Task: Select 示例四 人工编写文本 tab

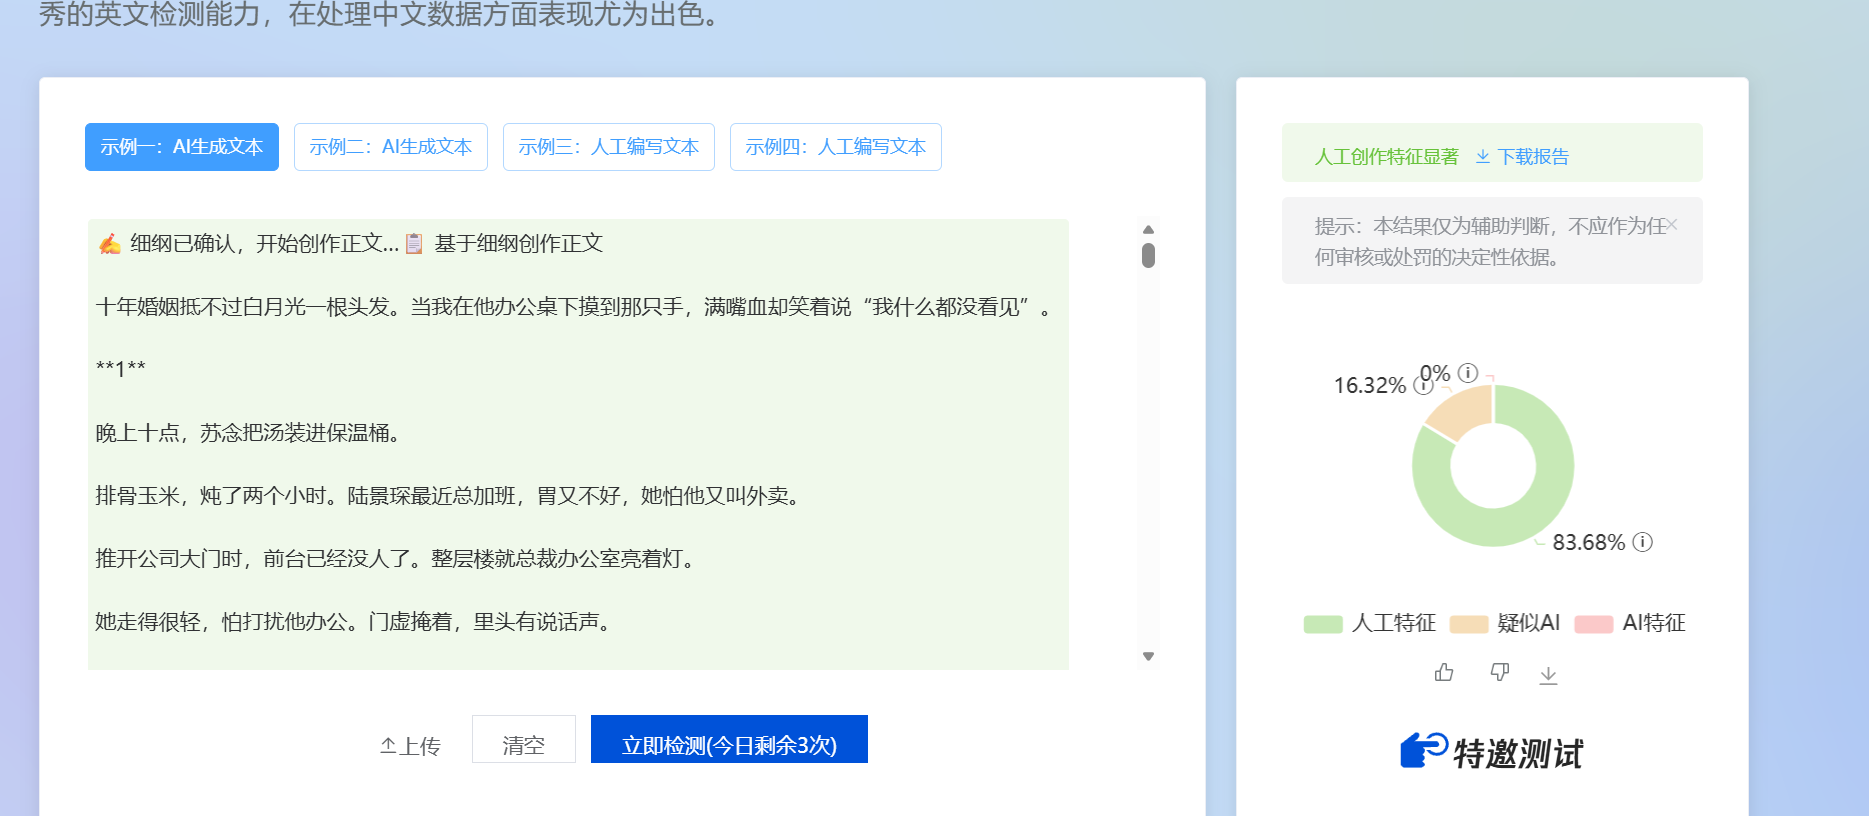Action: point(836,147)
